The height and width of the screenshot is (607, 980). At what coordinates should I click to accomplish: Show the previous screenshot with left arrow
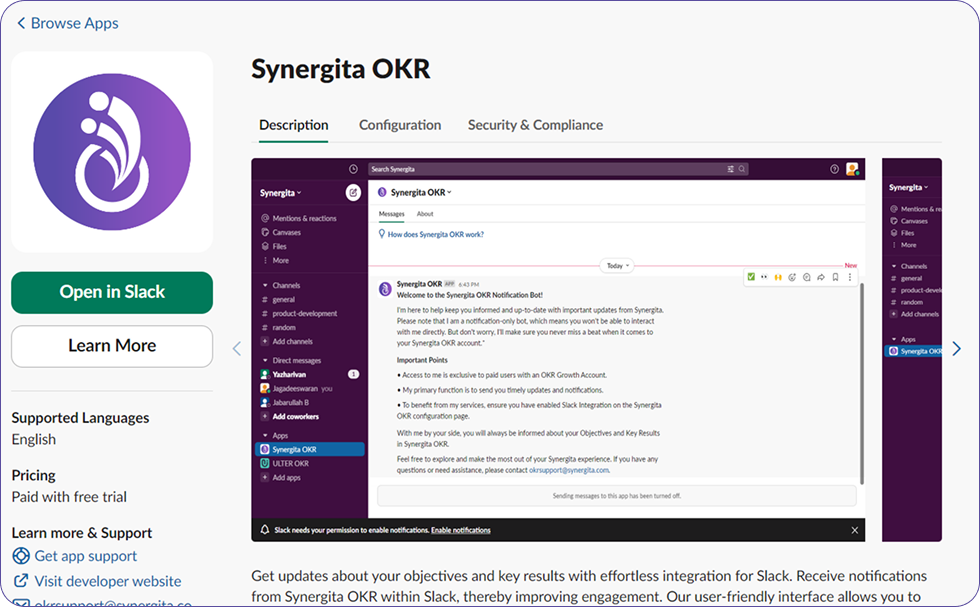(237, 349)
